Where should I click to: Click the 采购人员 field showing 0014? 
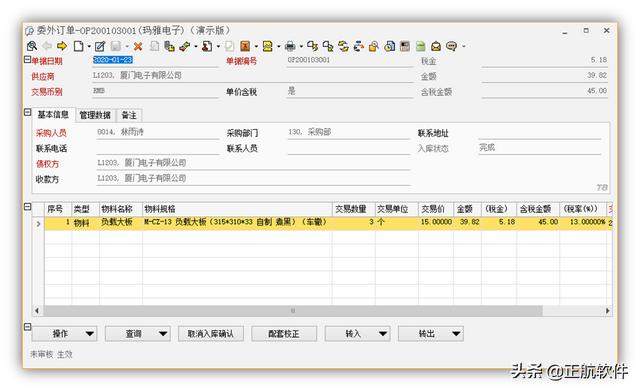158,132
